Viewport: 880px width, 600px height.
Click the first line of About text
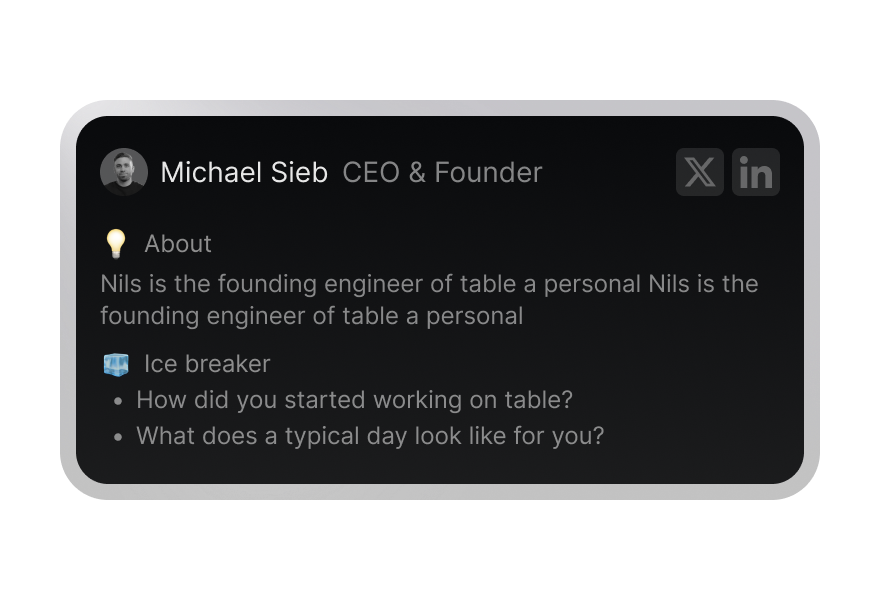tap(429, 284)
